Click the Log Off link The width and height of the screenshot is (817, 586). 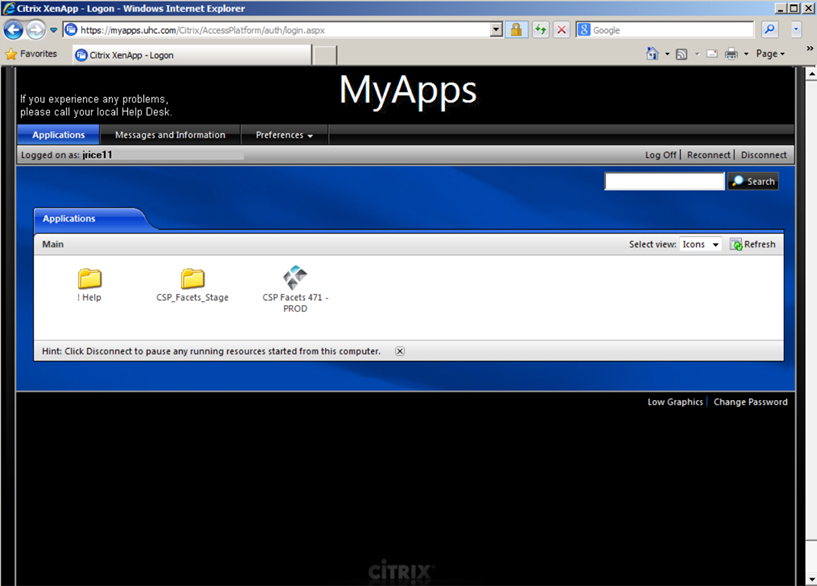[660, 155]
